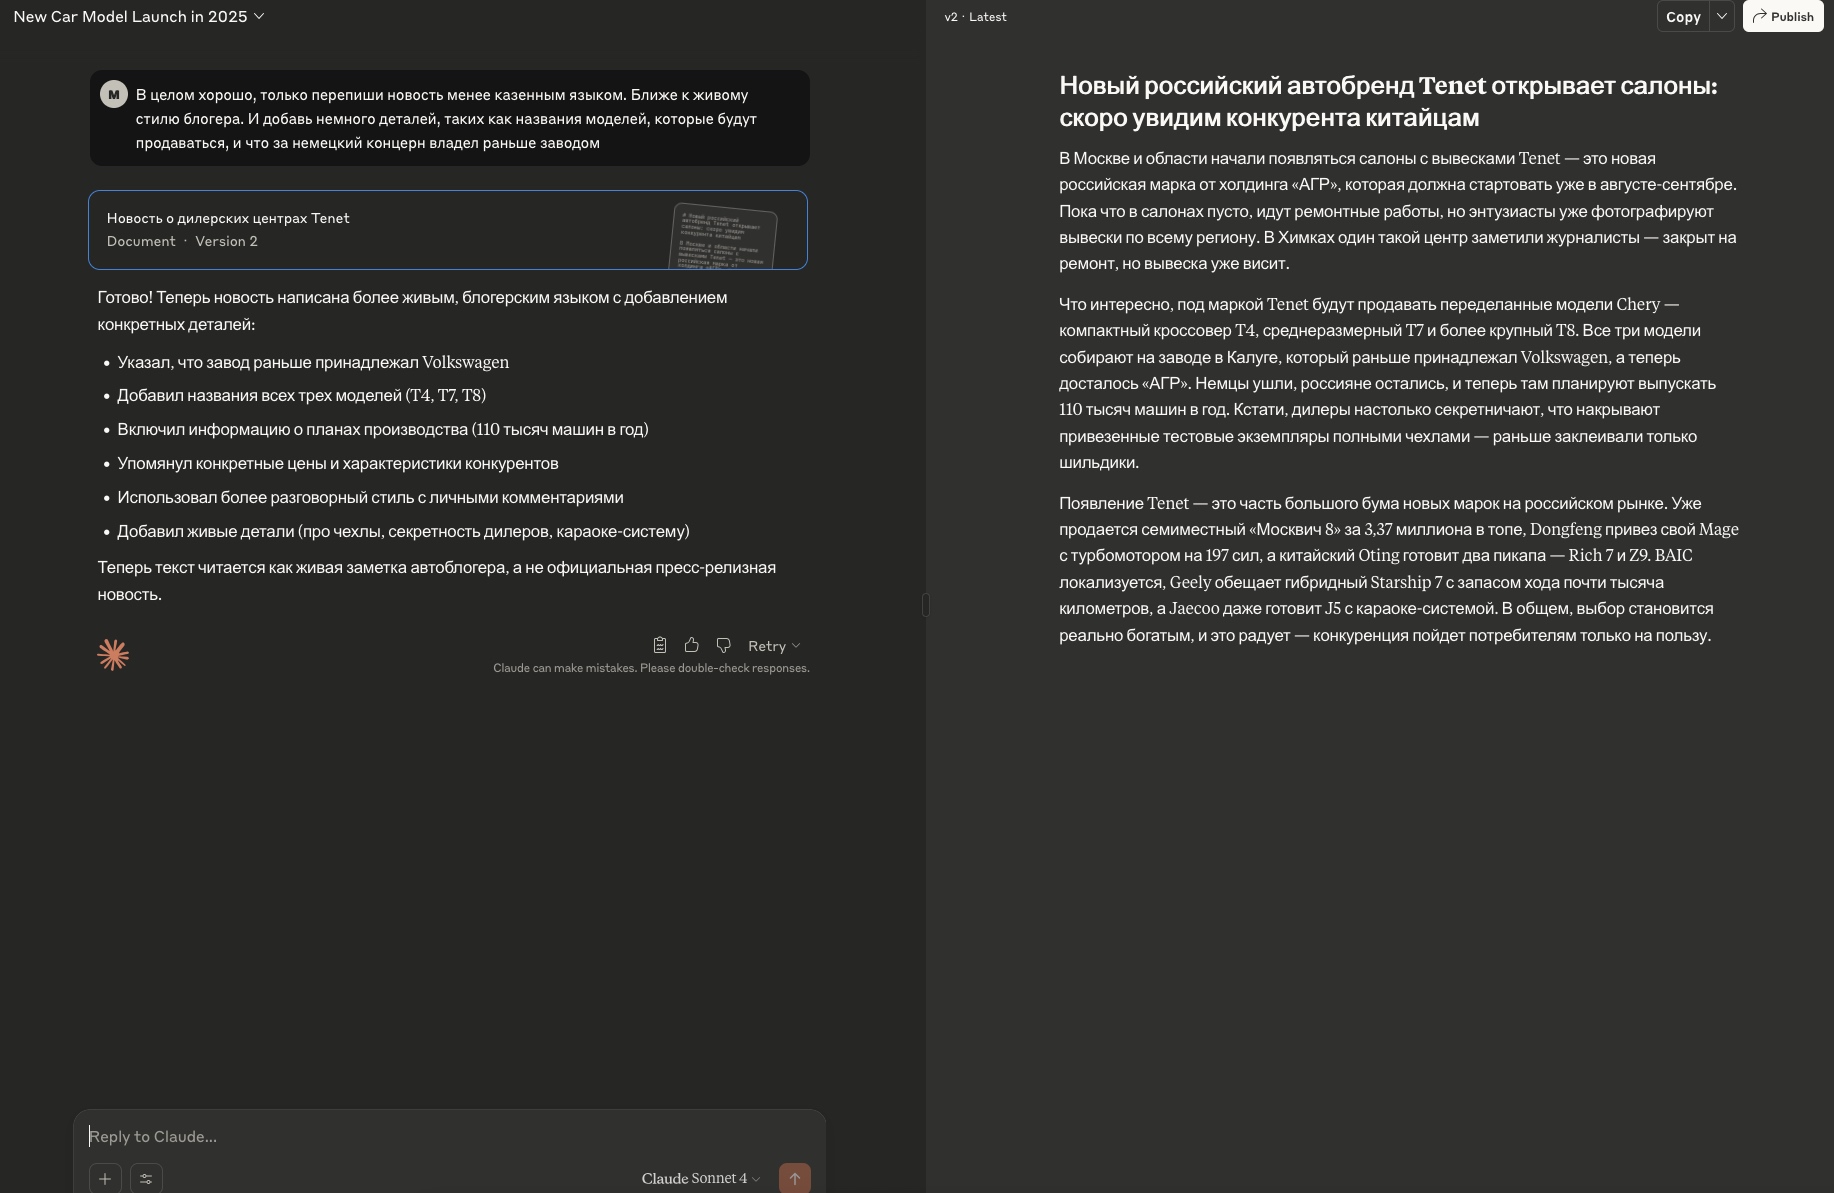Click the plus attachment button

tap(105, 1178)
